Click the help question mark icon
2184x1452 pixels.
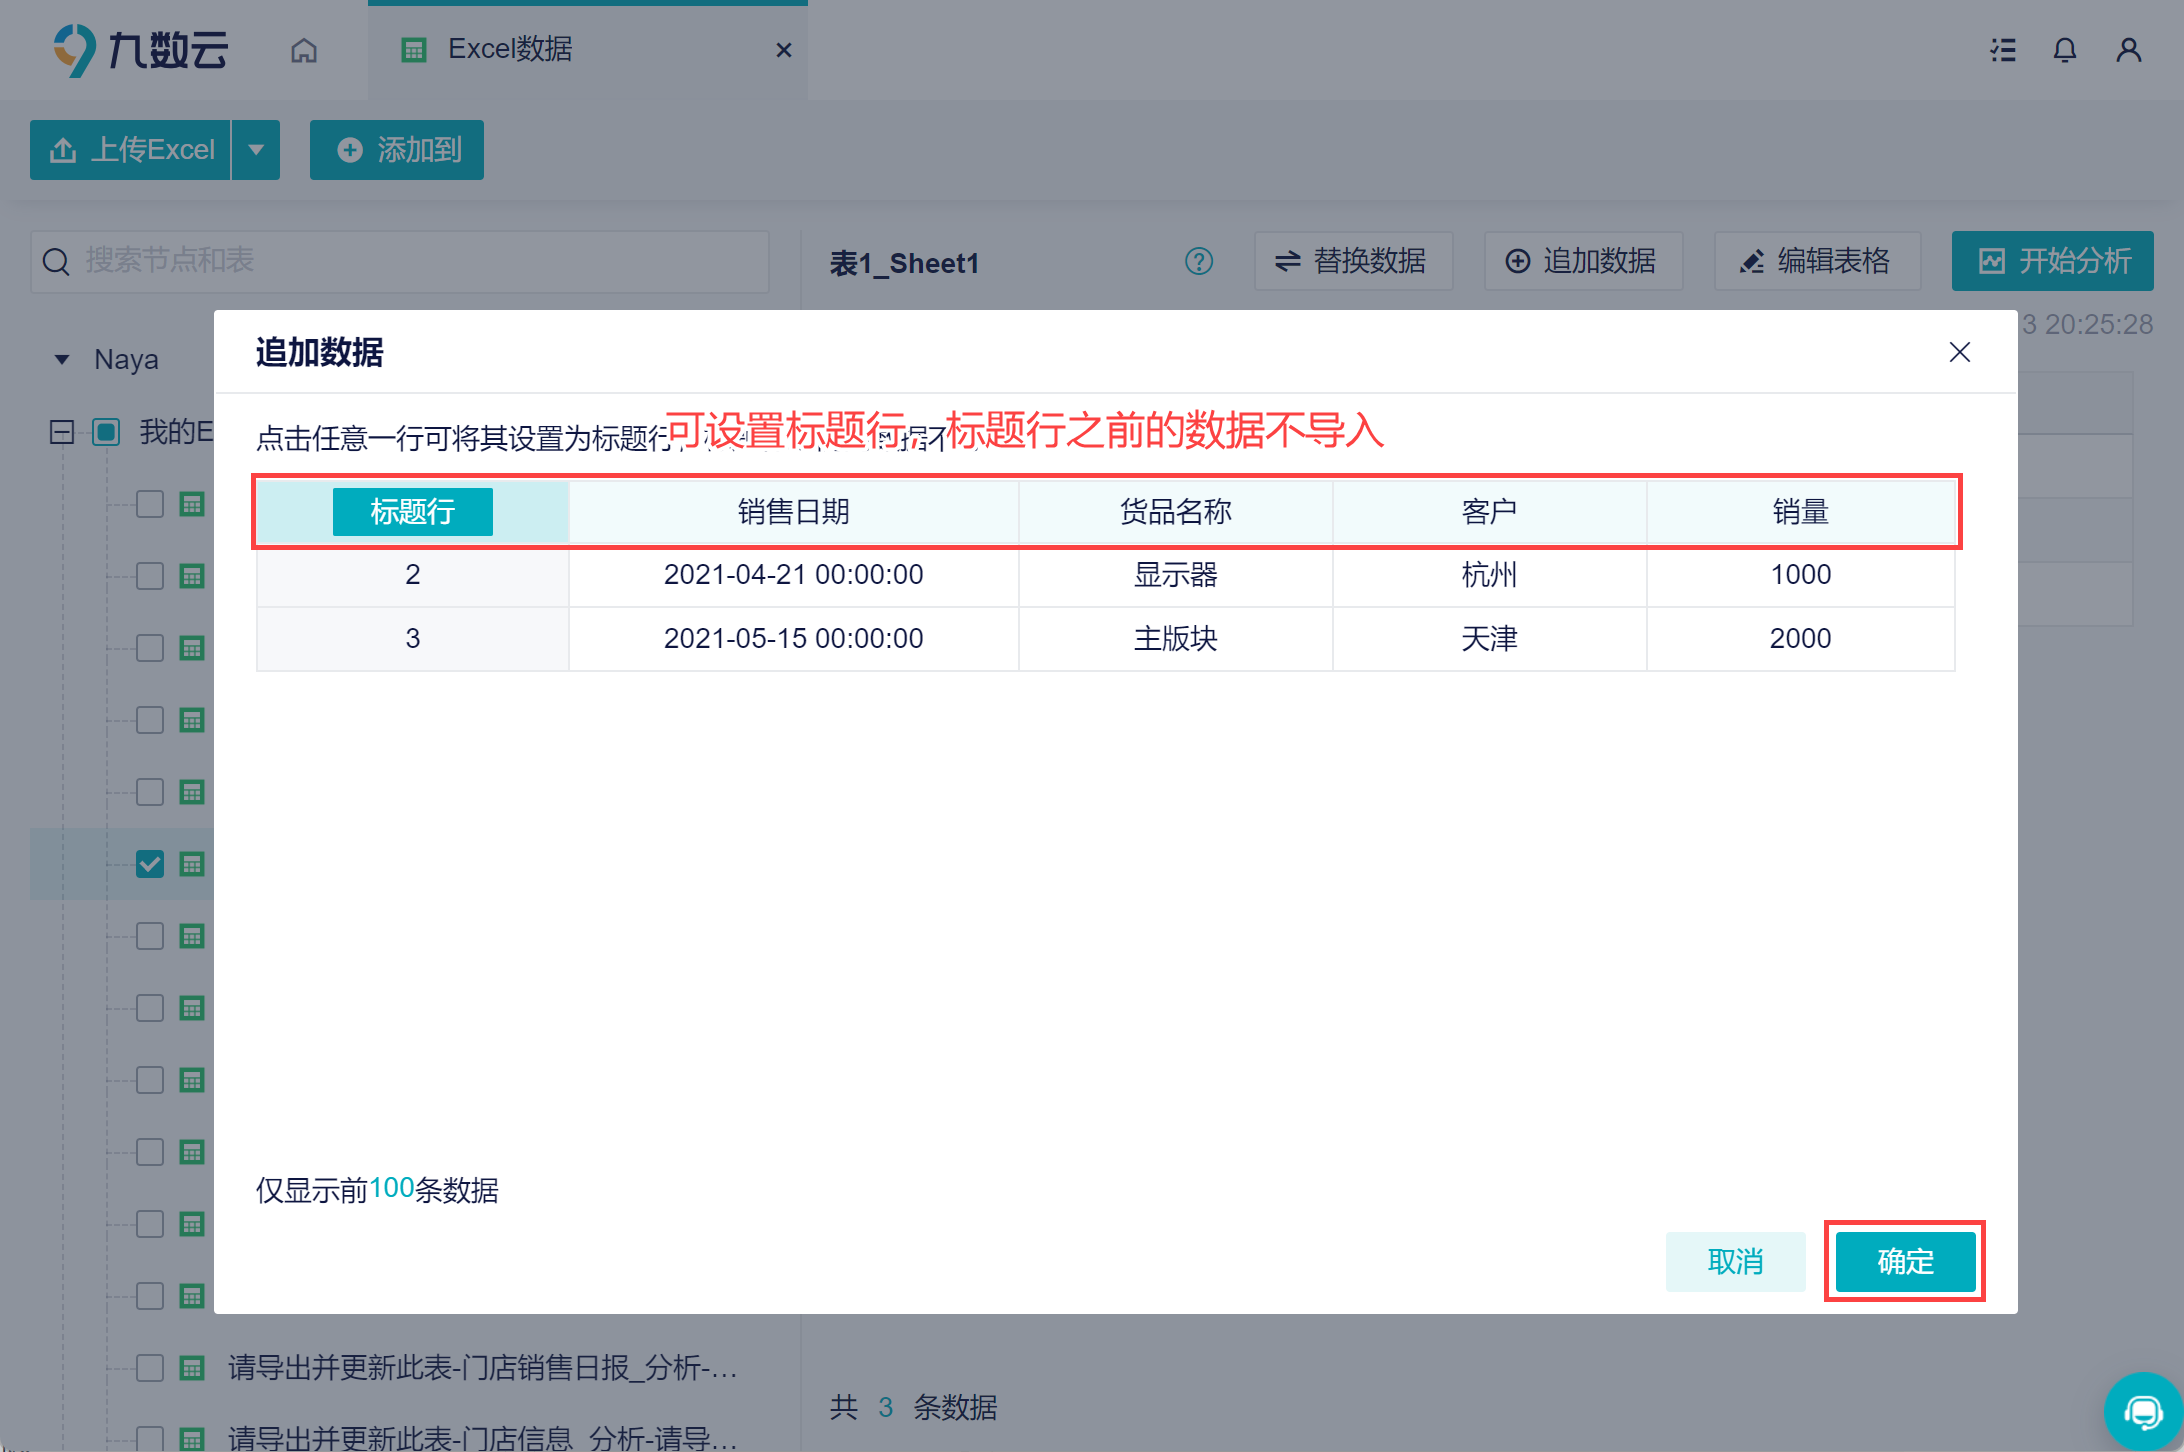1199,262
